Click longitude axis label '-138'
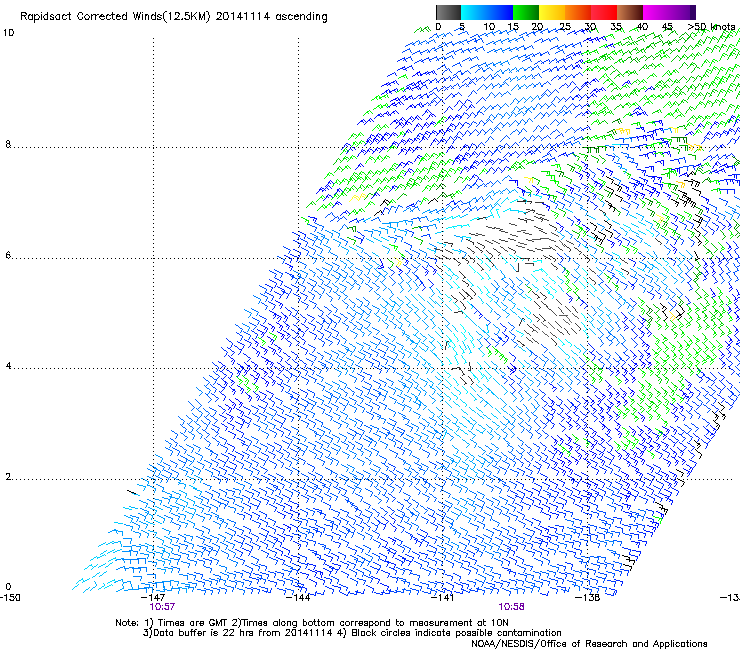 click(x=588, y=598)
